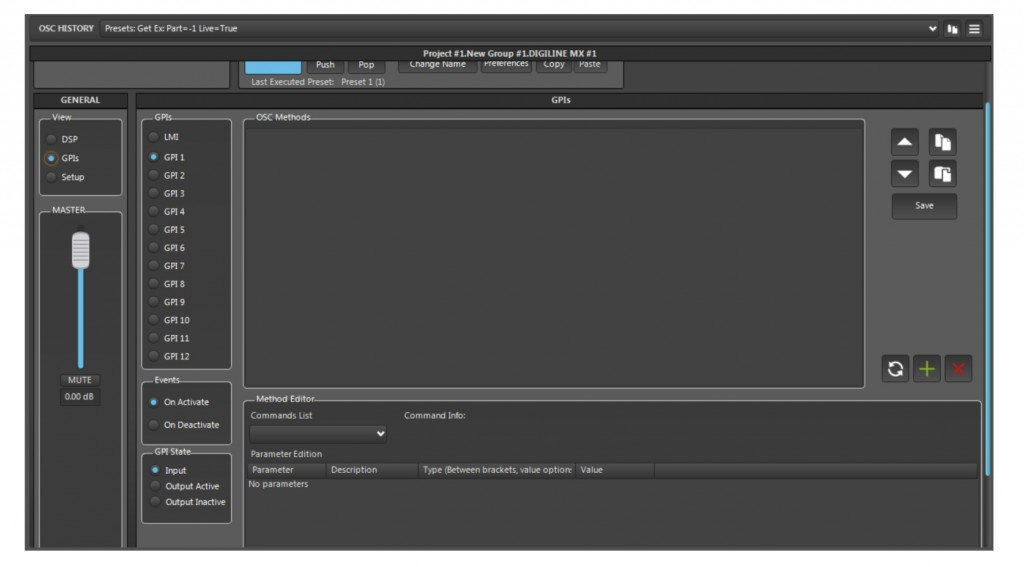Select GPI 5 in the GPIs list
This screenshot has width=1024, height=567.
click(x=153, y=230)
